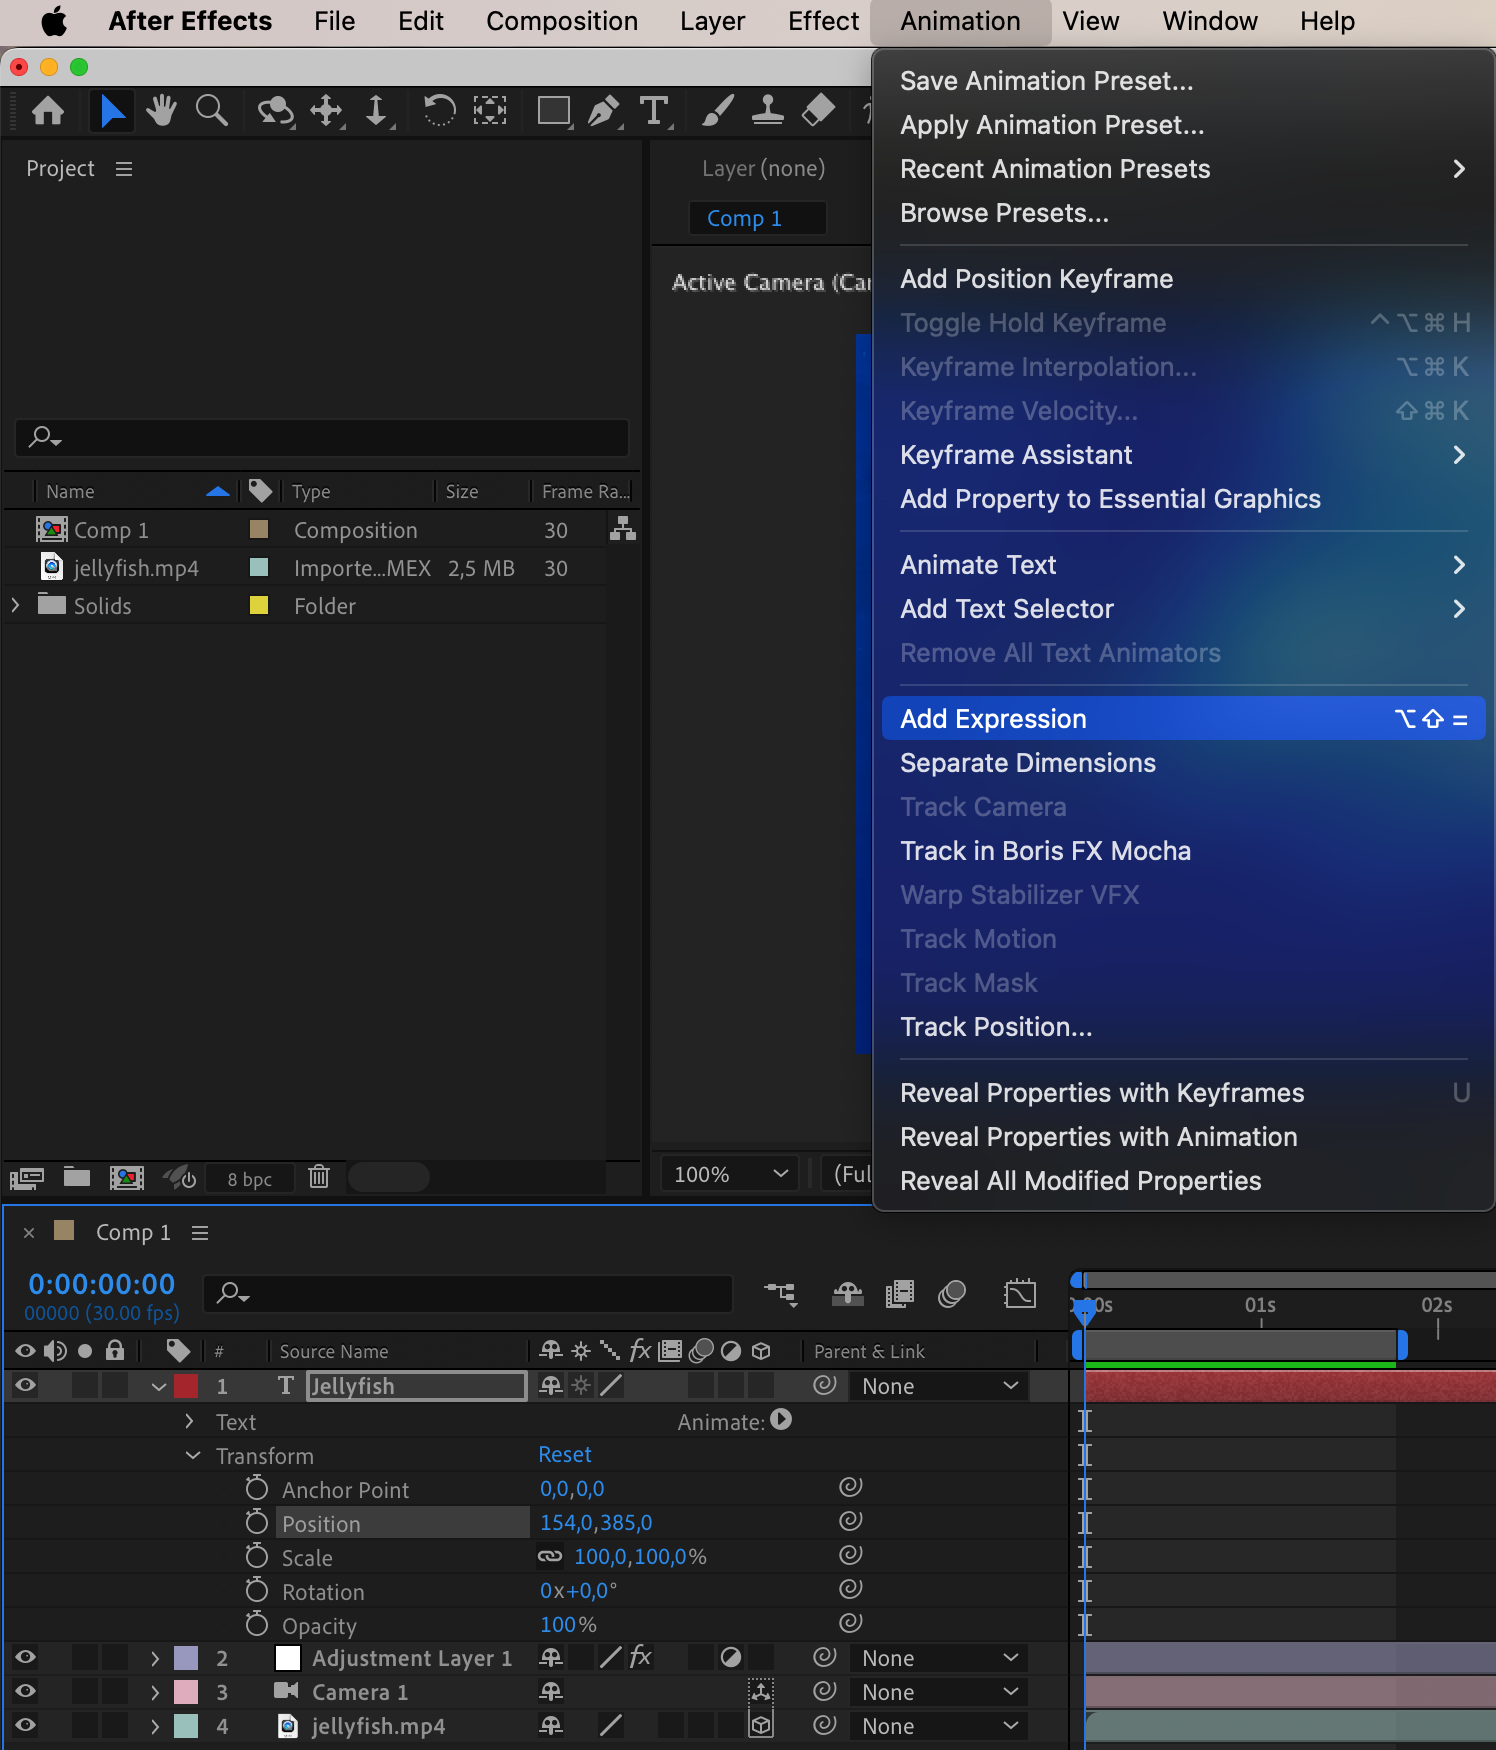Select the Rotation tool
1496x1750 pixels.
pyautogui.click(x=438, y=111)
